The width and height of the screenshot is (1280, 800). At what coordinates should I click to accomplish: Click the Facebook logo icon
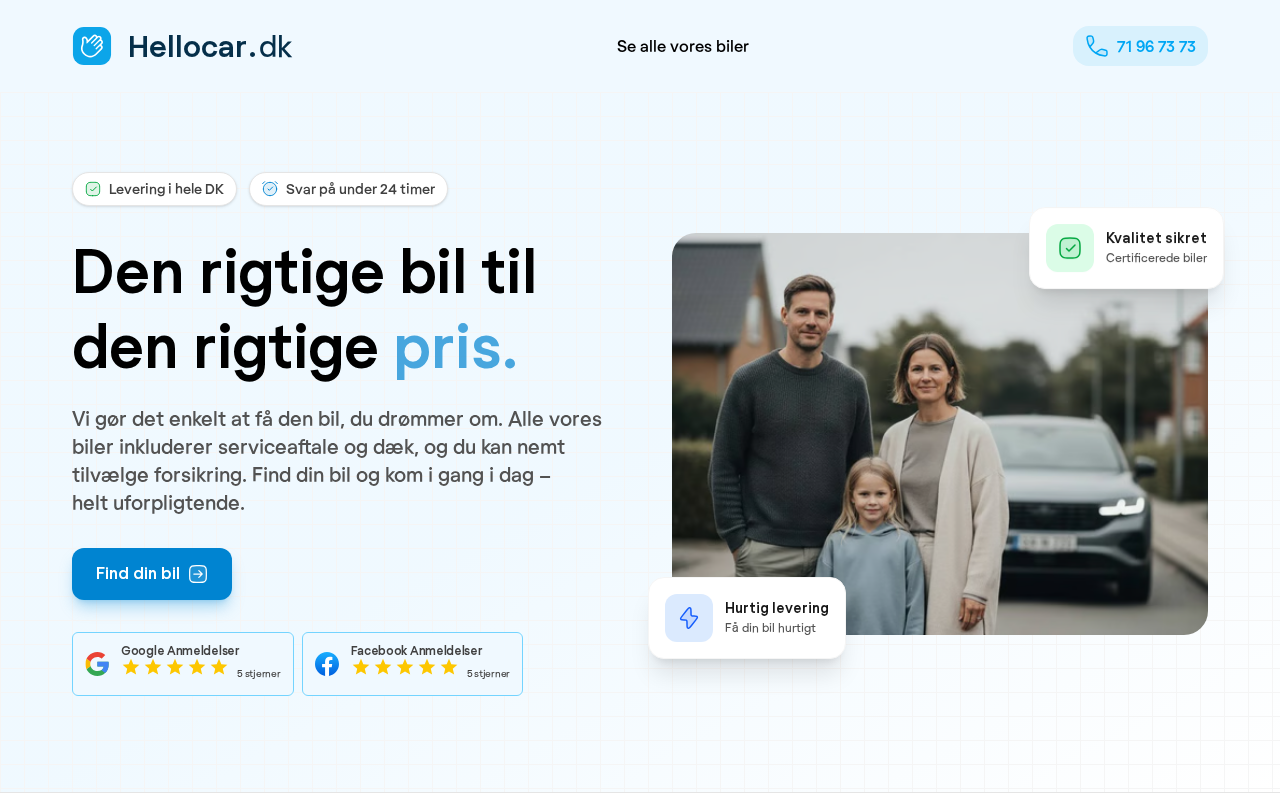click(327, 664)
